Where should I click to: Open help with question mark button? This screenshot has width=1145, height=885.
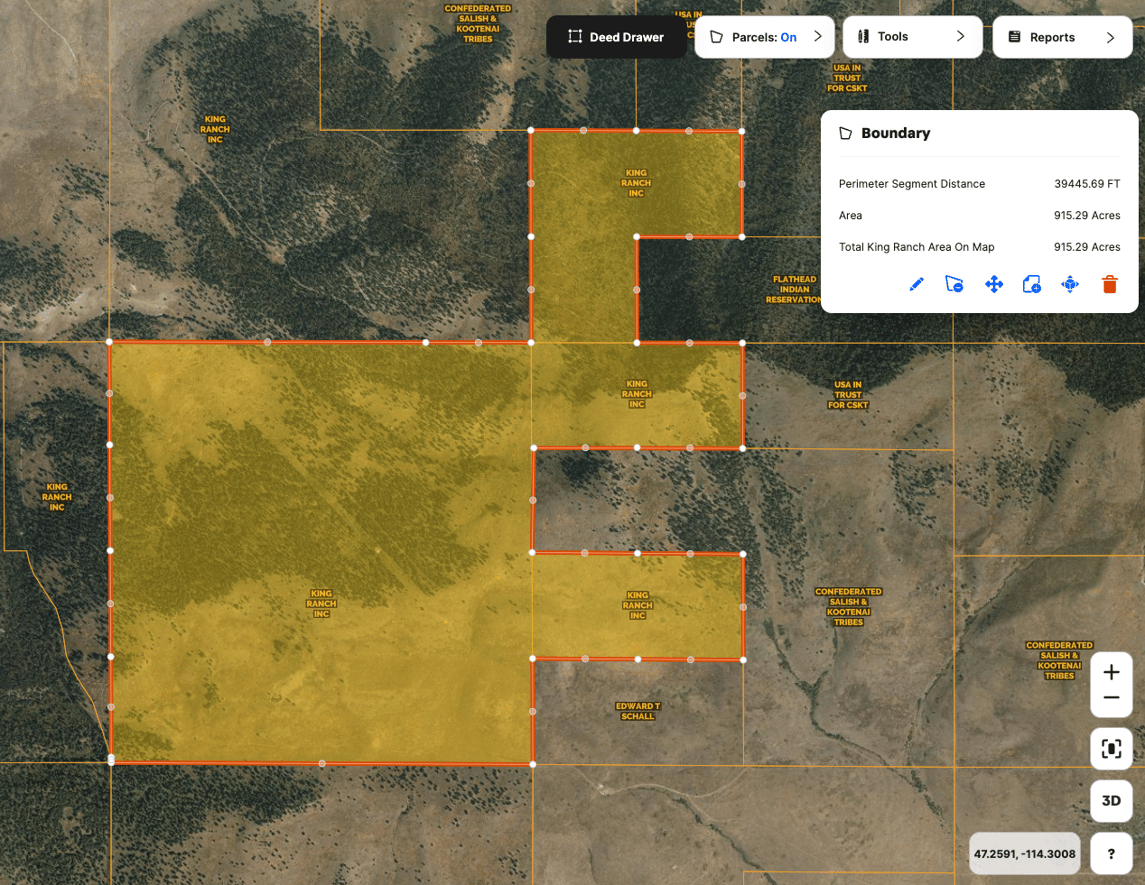pos(1111,854)
